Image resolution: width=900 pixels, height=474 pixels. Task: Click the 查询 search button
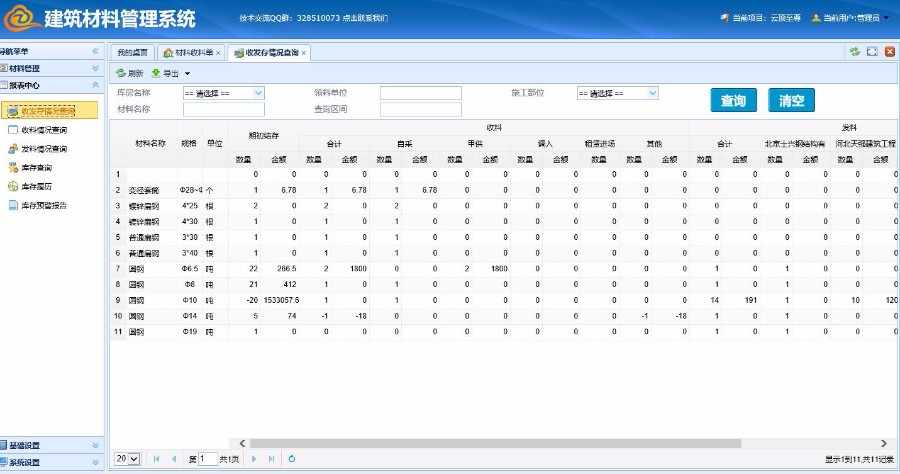[x=734, y=100]
